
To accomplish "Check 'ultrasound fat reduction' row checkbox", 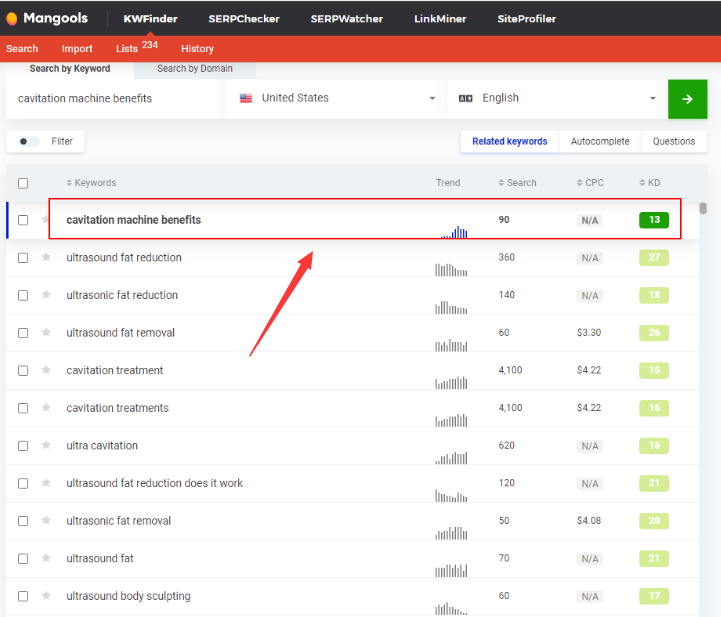I will [x=23, y=258].
